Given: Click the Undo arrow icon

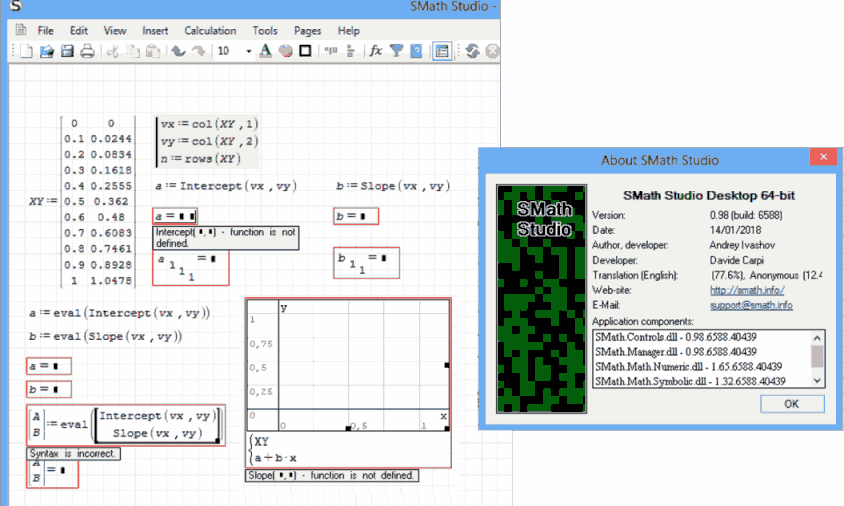Looking at the screenshot, I should (x=178, y=51).
